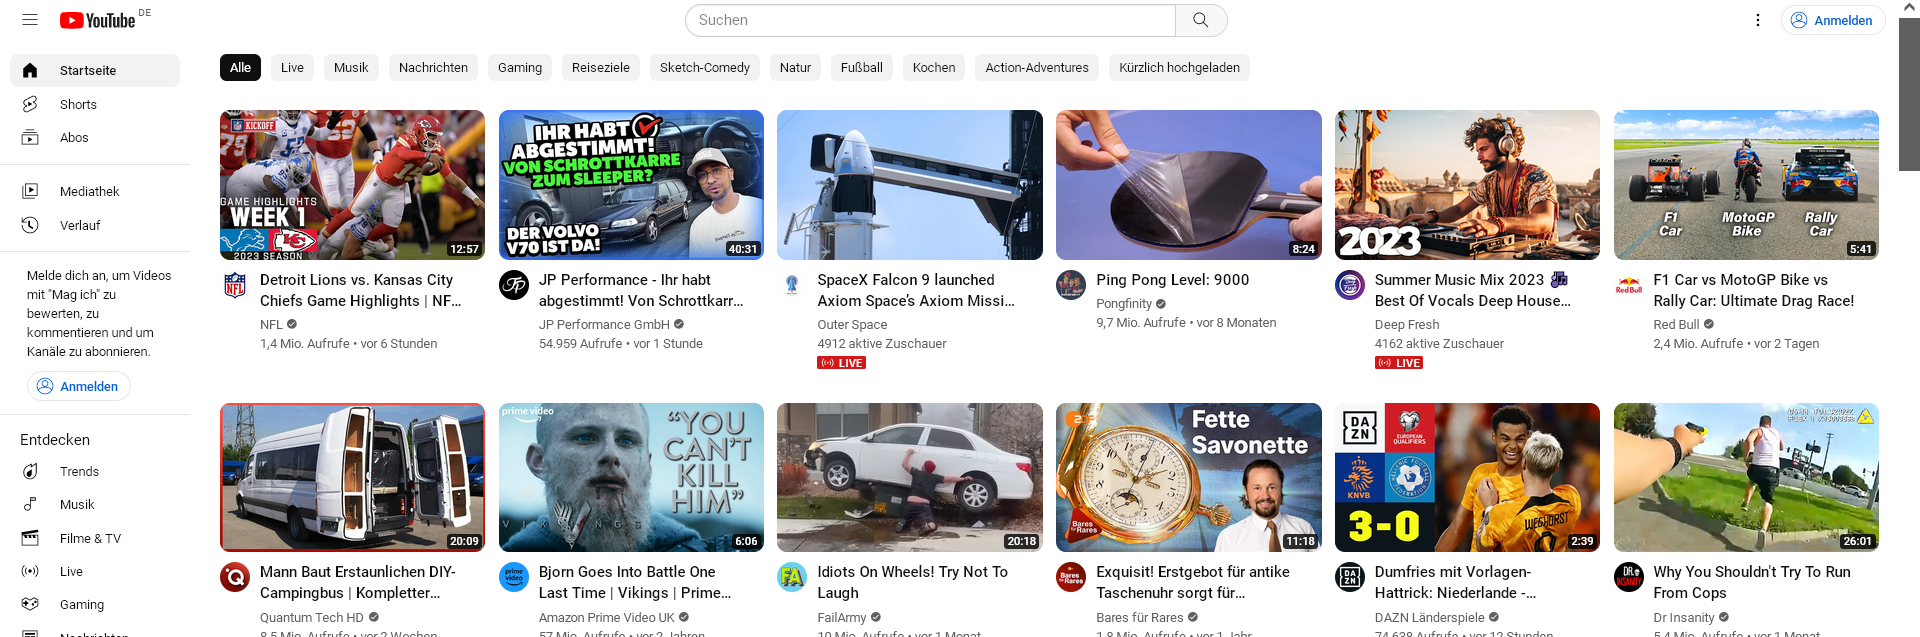Open Abos subscriptions in sidebar
The width and height of the screenshot is (1920, 637).
pyautogui.click(x=95, y=137)
